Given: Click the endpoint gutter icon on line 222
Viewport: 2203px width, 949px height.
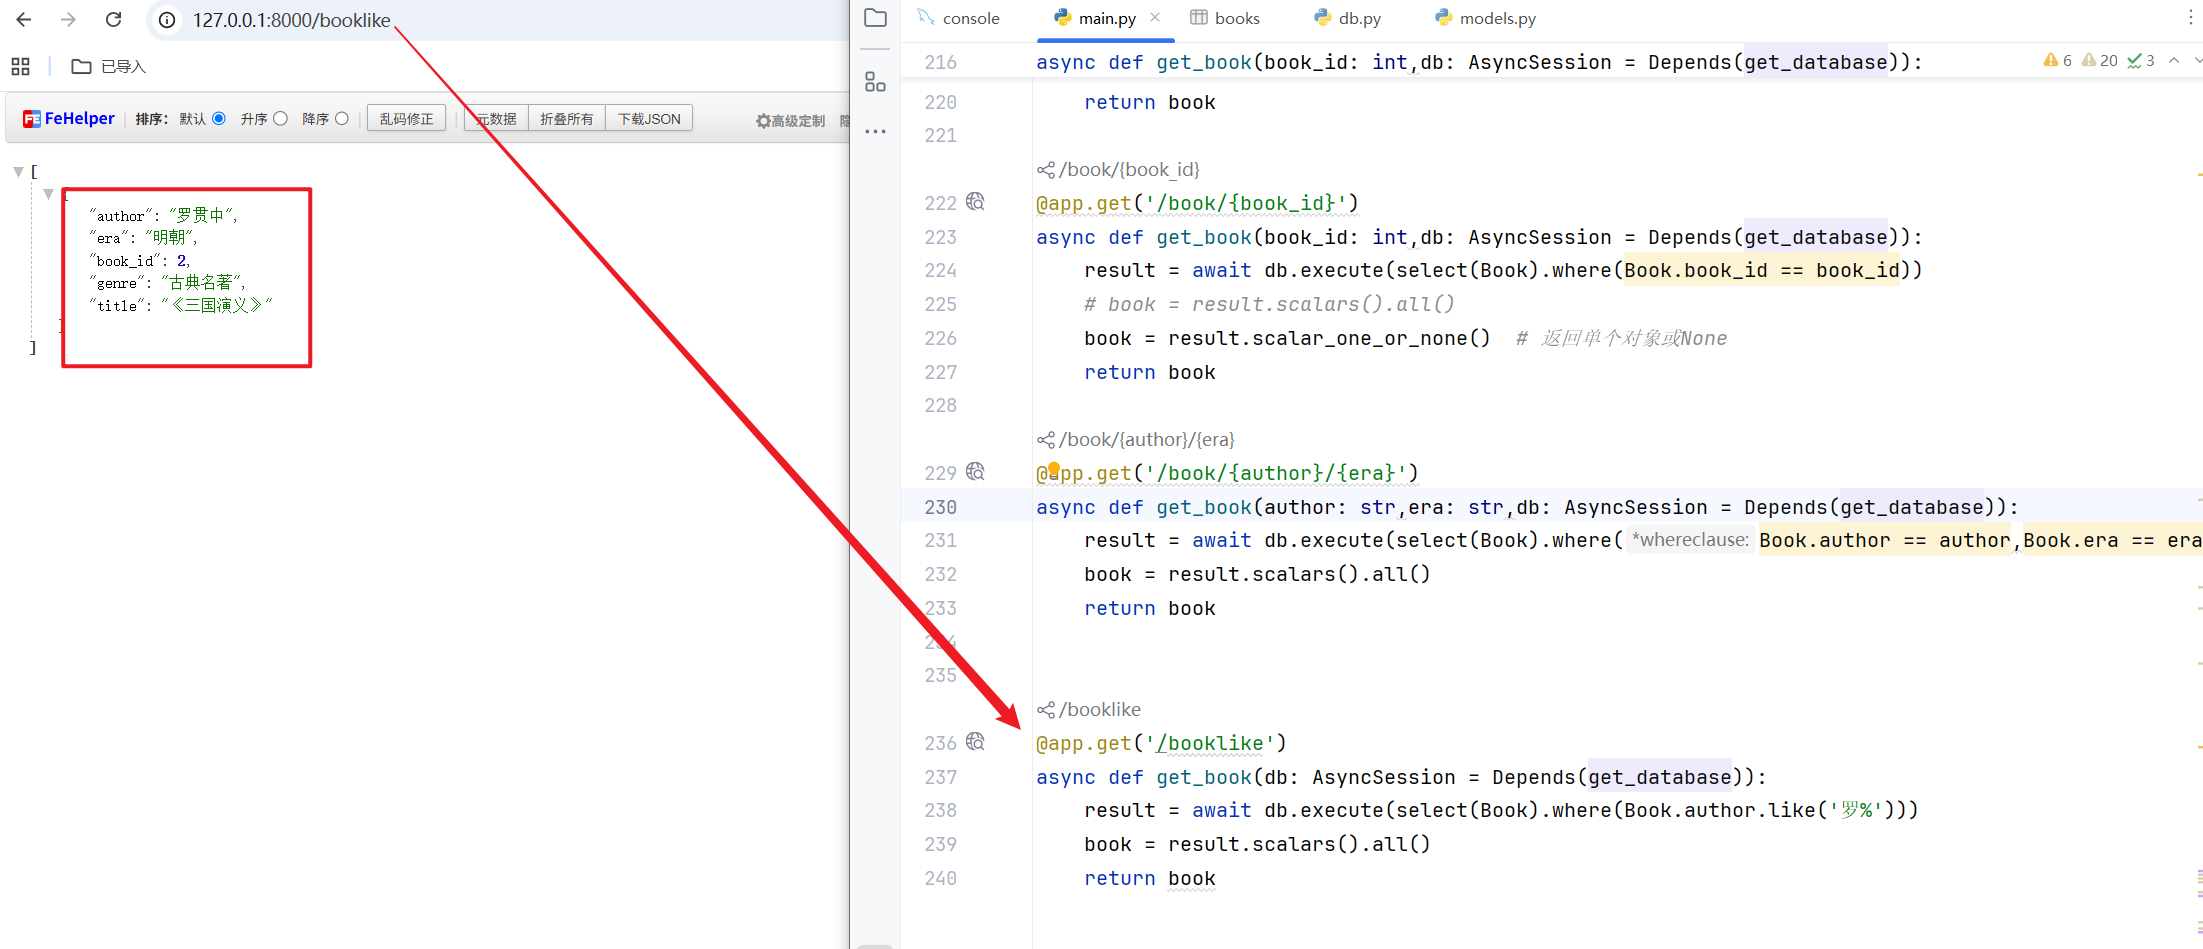Looking at the screenshot, I should click(976, 202).
